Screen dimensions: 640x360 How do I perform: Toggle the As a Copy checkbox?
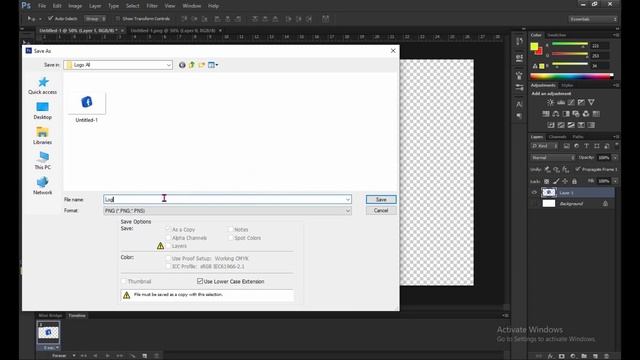168,230
